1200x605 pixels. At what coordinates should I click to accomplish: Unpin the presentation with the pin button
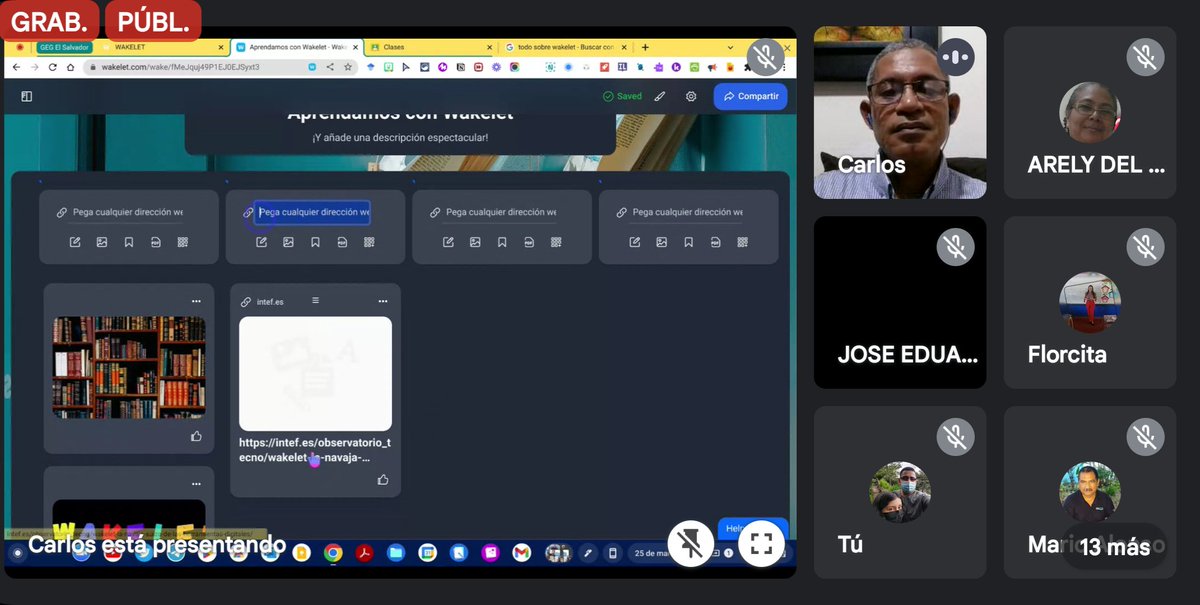690,543
